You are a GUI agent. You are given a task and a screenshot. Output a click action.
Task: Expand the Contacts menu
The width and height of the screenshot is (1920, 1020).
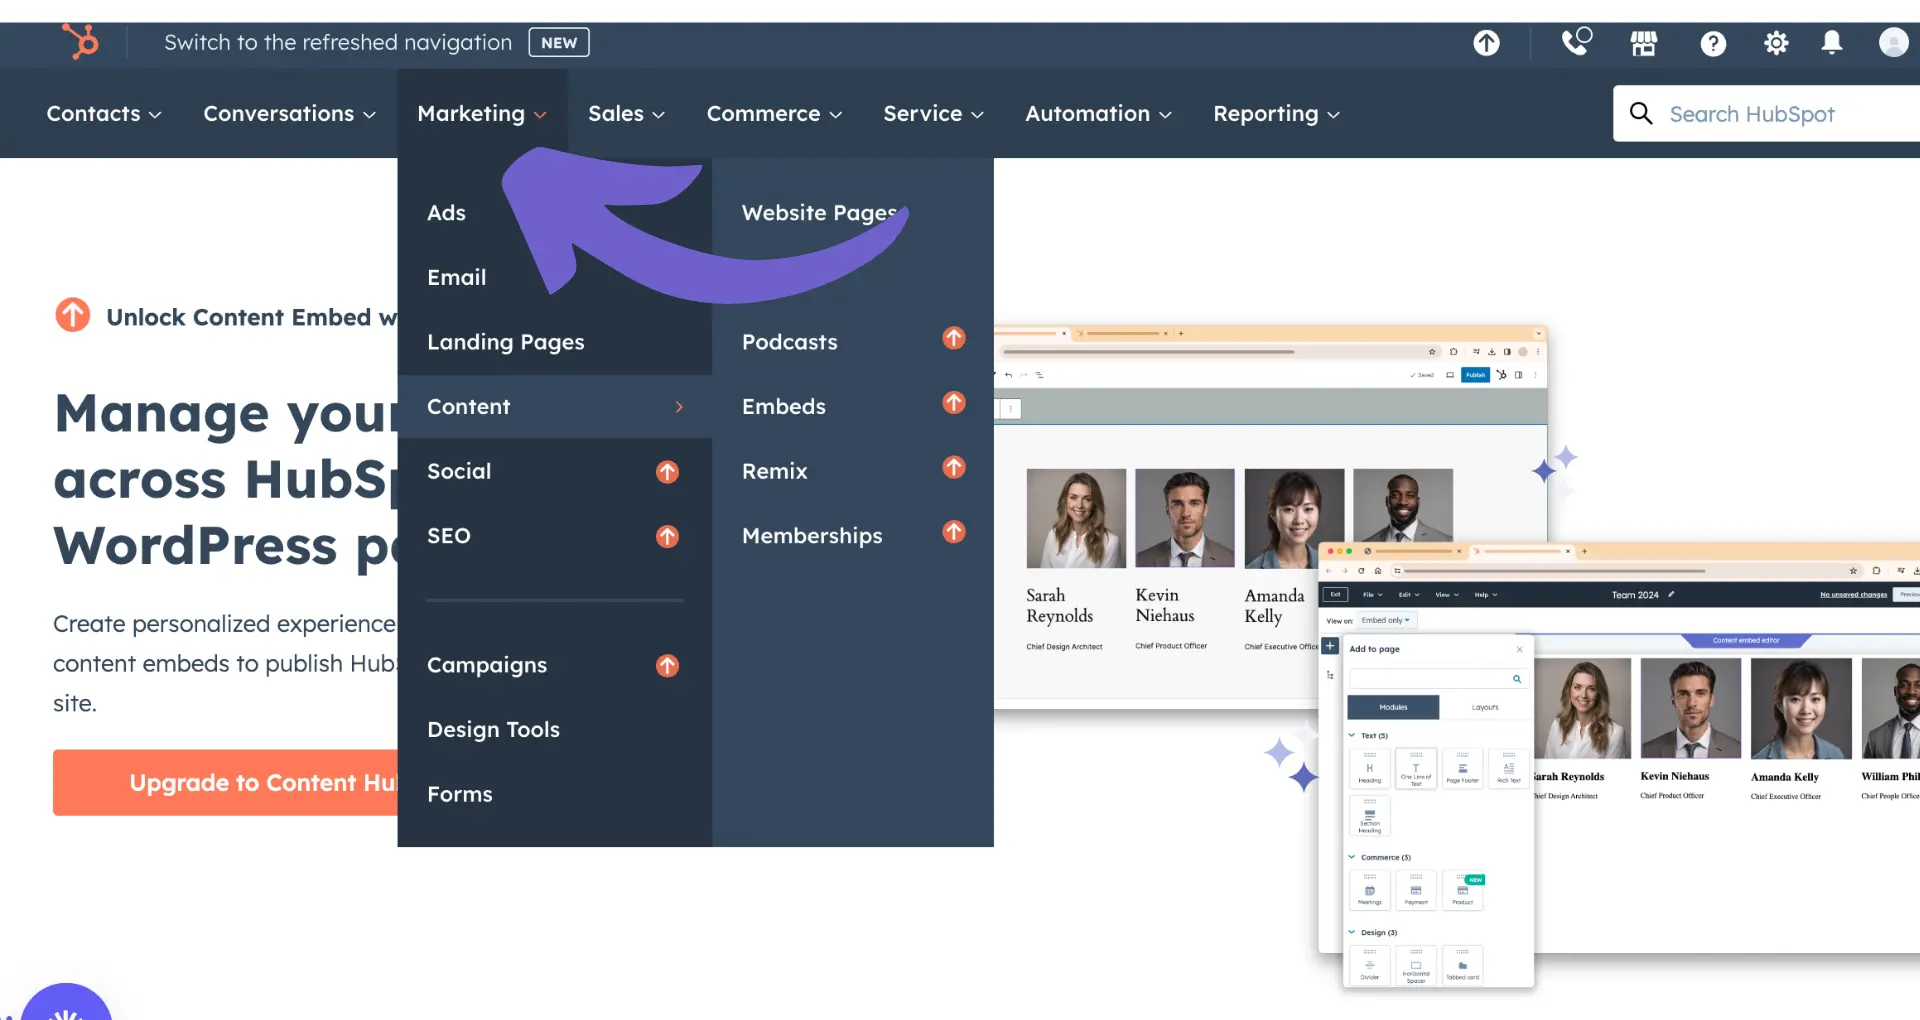pyautogui.click(x=104, y=113)
